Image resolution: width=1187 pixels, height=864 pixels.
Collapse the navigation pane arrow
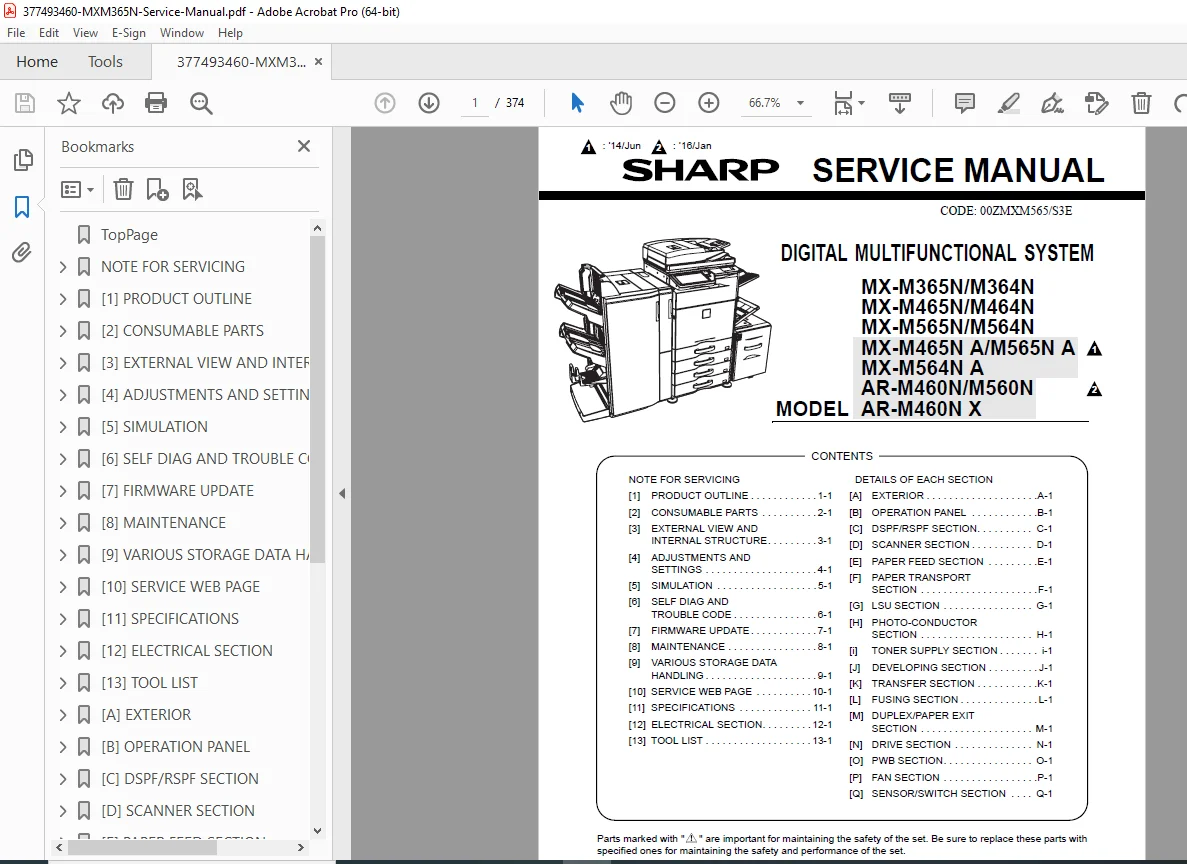pos(342,494)
